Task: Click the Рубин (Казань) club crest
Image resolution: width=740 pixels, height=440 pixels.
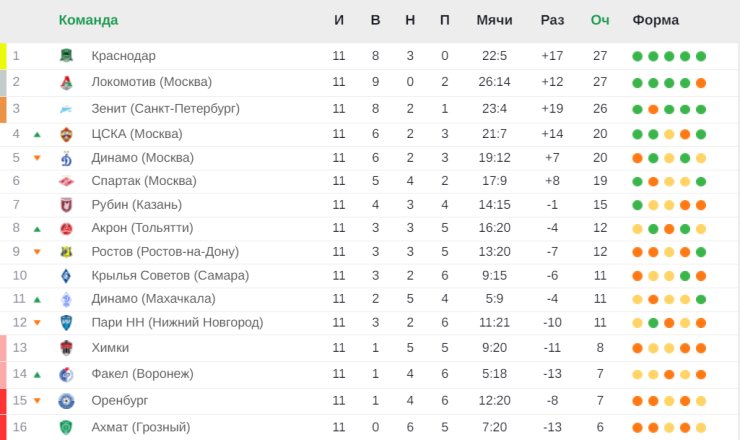Action: (x=67, y=205)
